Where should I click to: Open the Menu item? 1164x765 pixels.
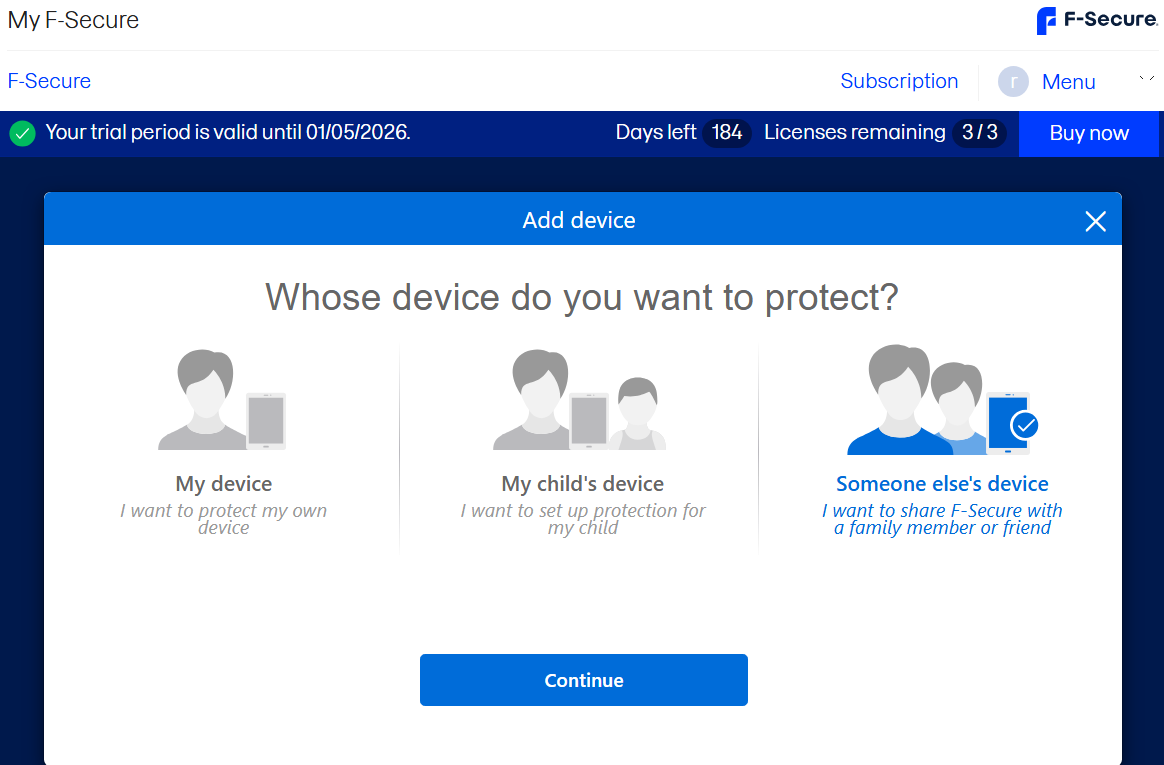pos(1068,82)
